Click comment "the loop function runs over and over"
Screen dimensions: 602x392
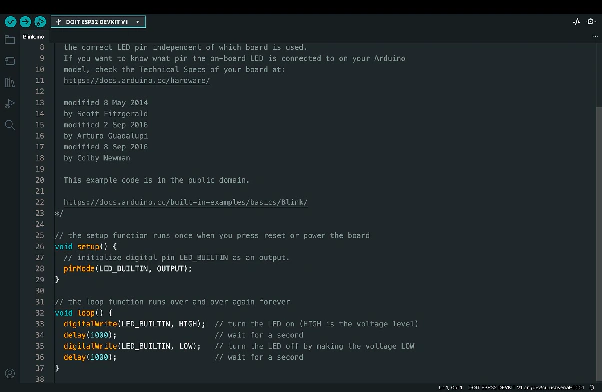pyautogui.click(x=172, y=302)
